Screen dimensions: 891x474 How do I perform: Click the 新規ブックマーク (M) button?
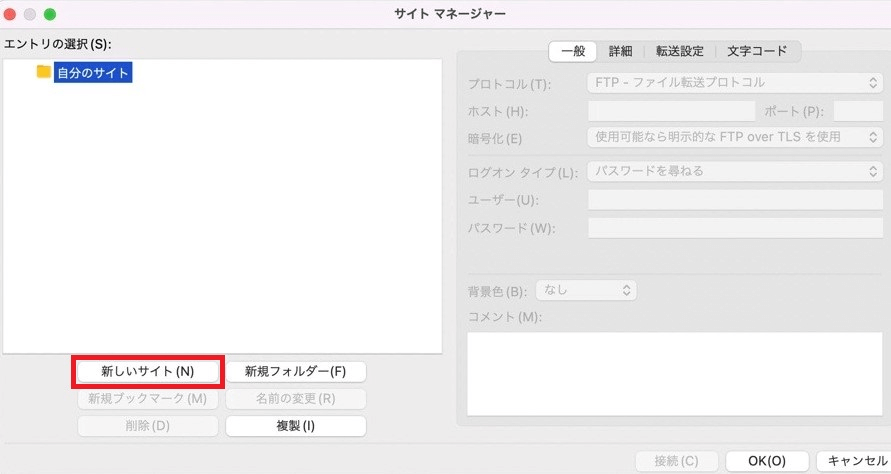tap(148, 398)
